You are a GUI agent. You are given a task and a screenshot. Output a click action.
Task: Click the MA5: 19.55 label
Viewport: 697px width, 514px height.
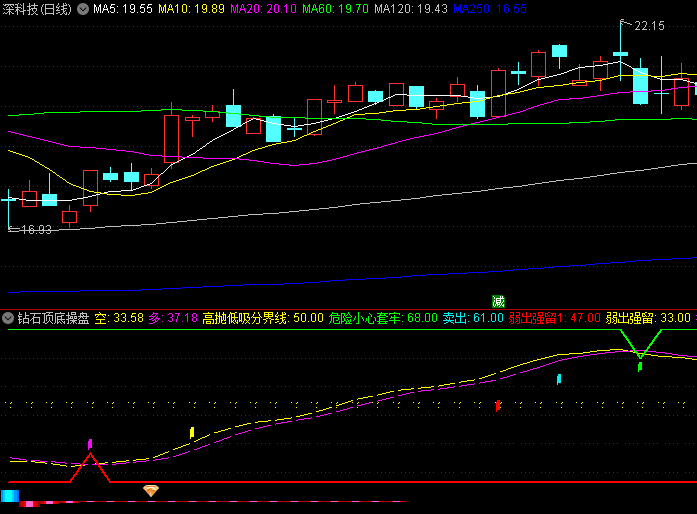point(123,9)
